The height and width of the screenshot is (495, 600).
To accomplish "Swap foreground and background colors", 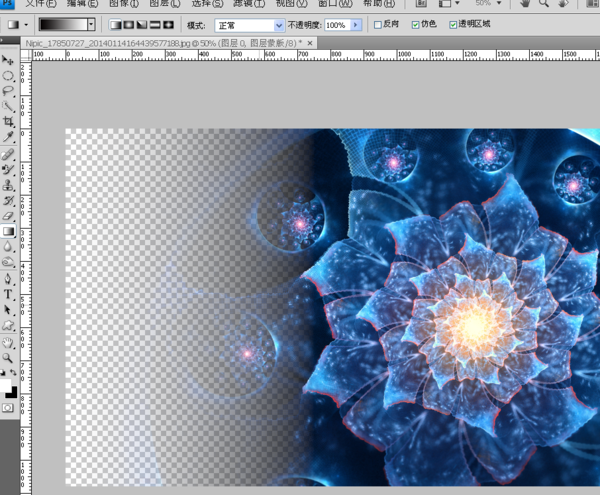I will pyautogui.click(x=13, y=372).
